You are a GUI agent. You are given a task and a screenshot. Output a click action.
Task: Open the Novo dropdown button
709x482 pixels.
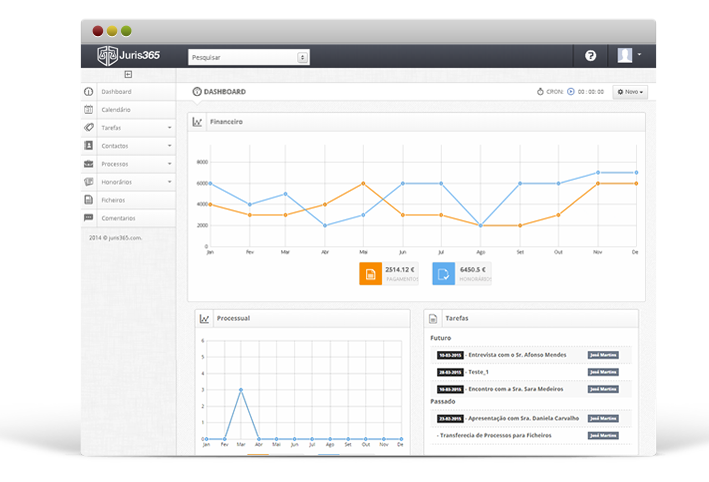click(630, 92)
